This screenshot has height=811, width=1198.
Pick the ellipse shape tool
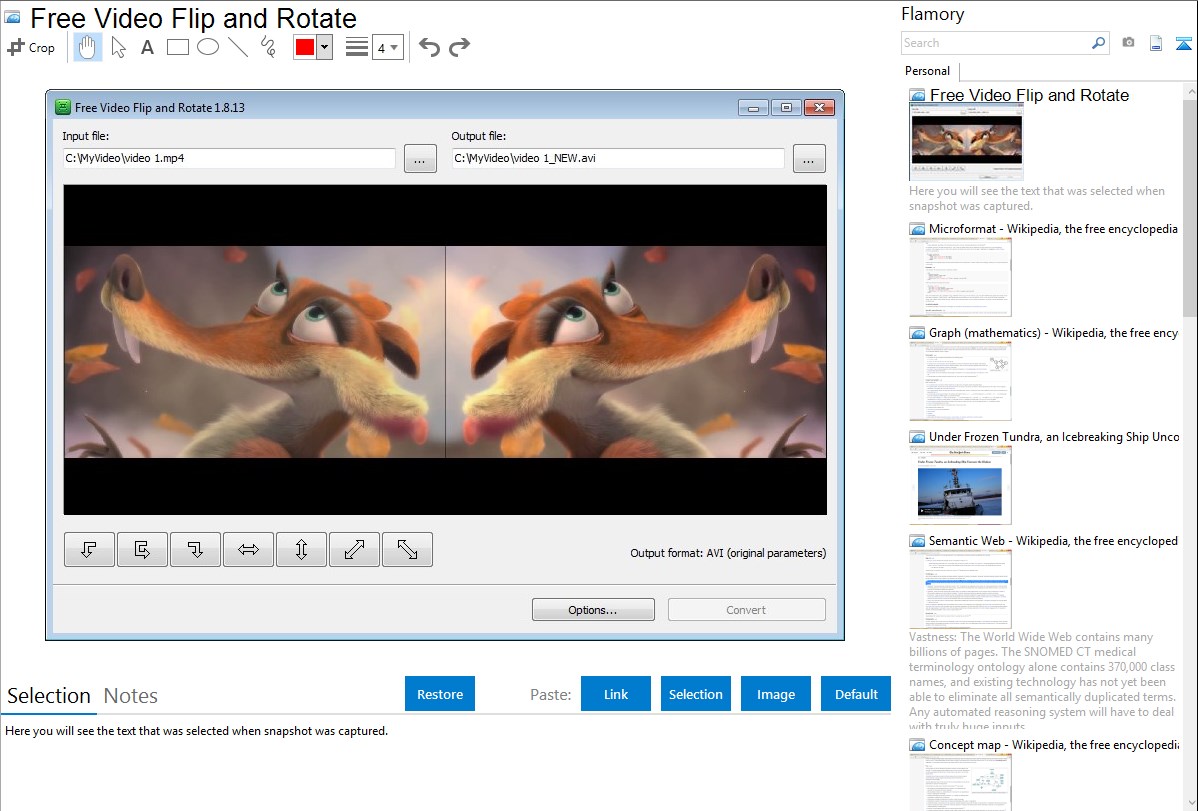pos(208,47)
